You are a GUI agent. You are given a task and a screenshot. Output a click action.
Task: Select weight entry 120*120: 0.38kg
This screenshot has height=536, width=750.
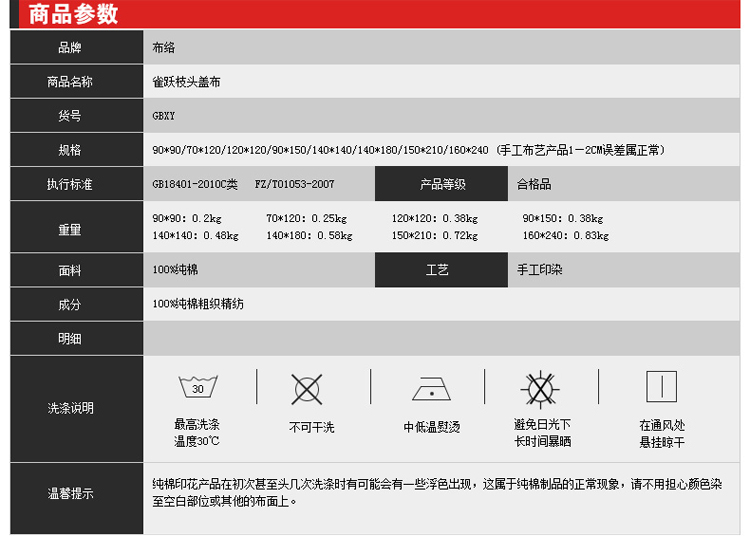435,219
